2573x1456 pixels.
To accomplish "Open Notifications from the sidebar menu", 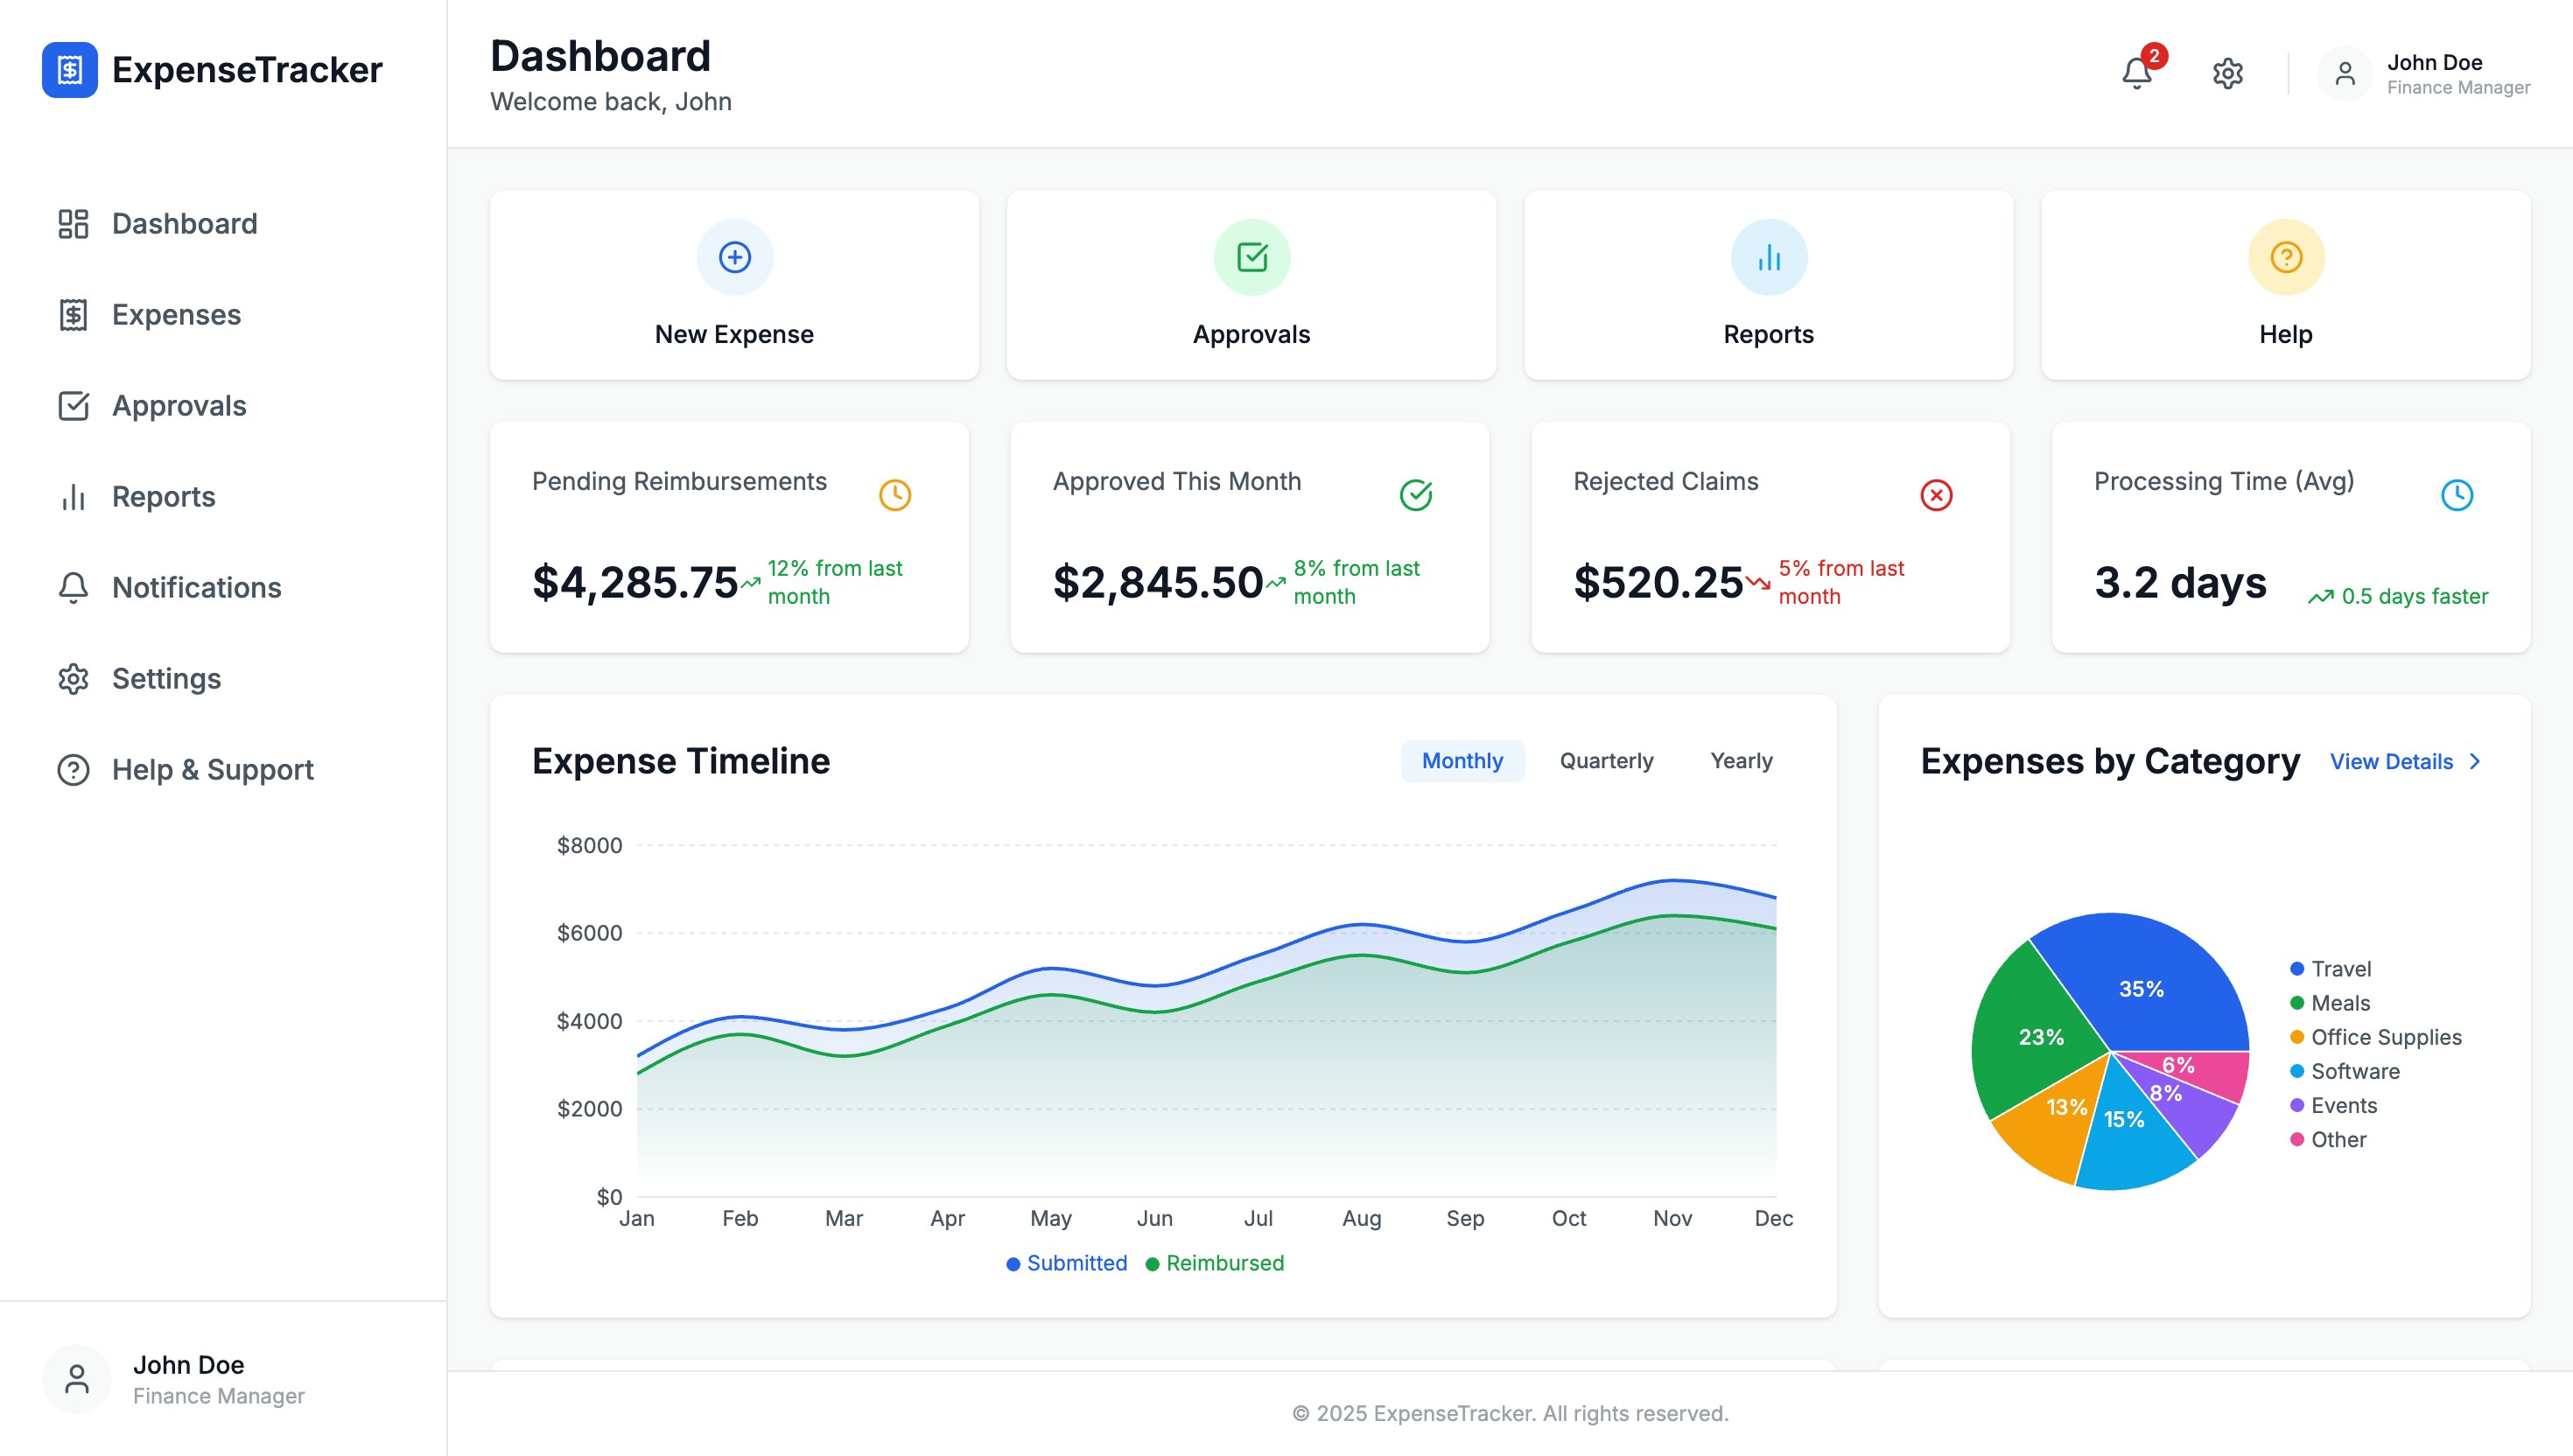I will tap(196, 587).
